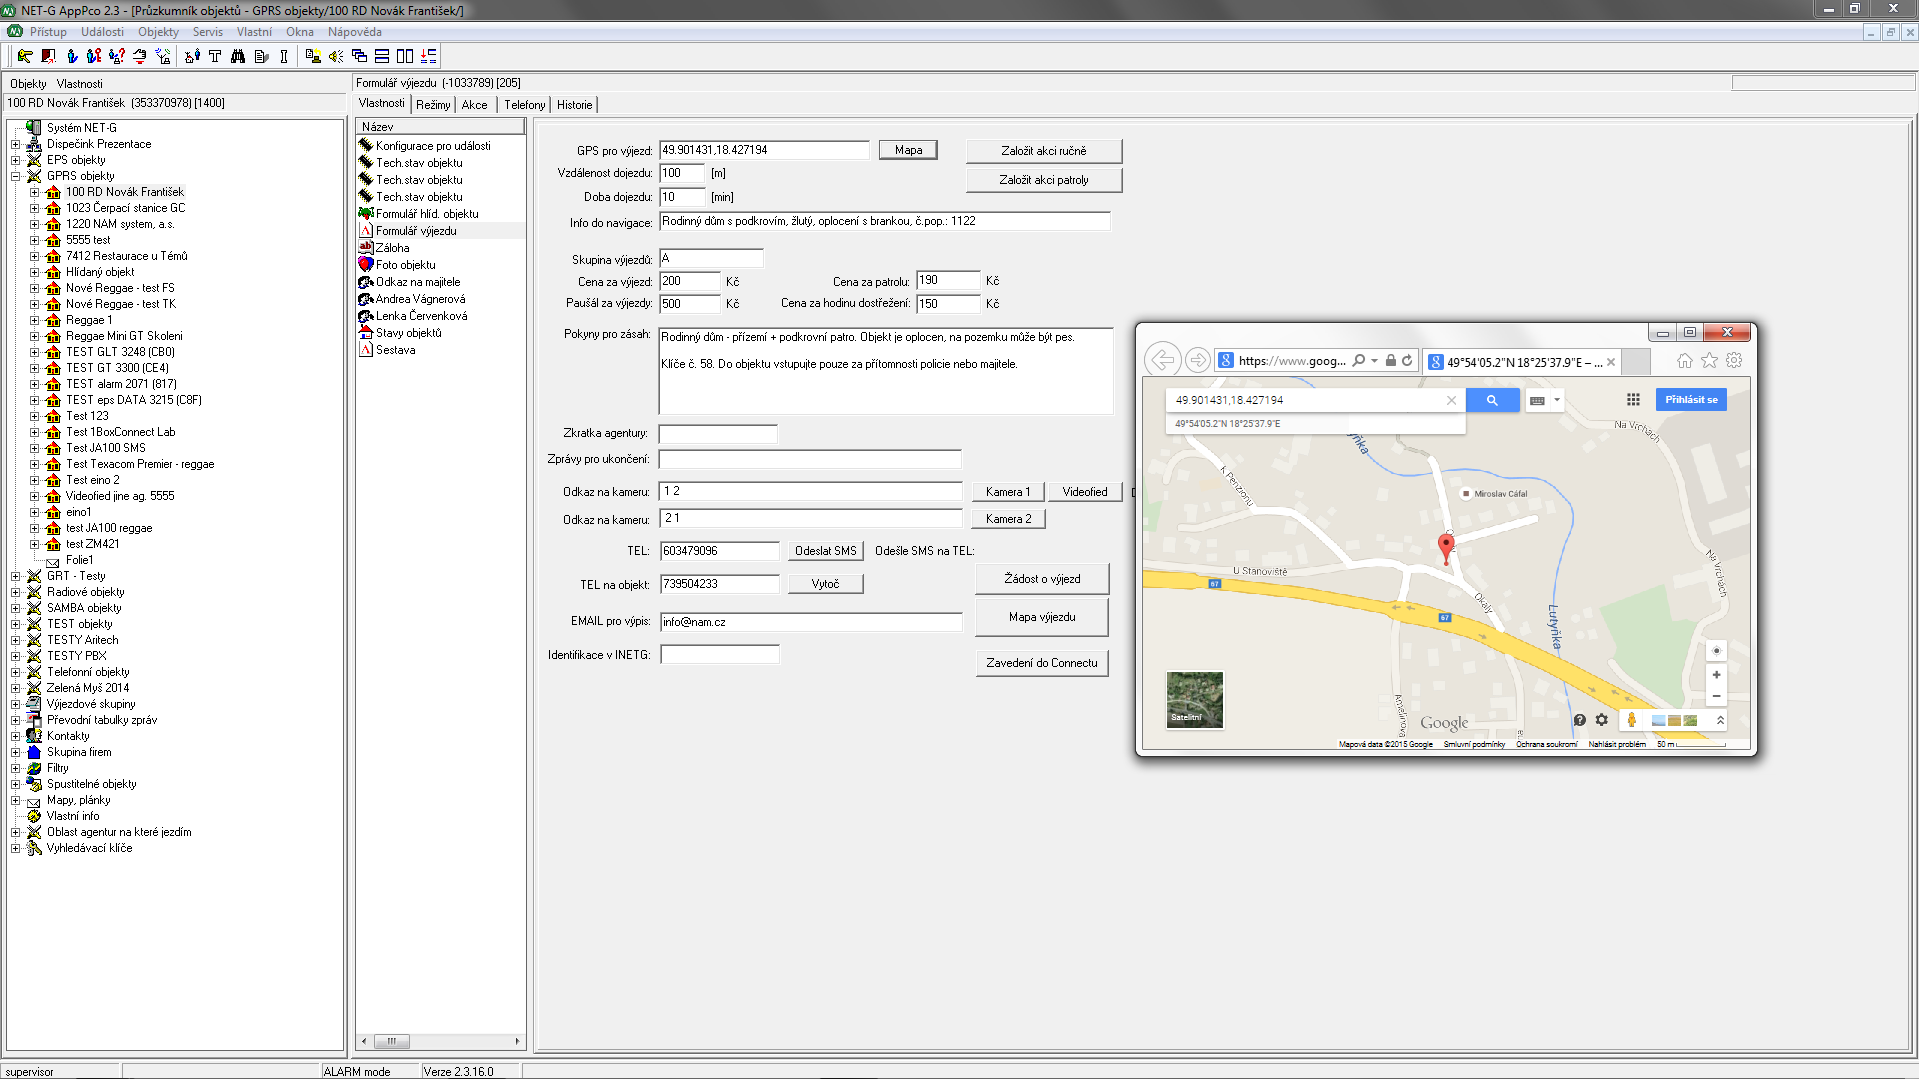
Task: Collapse the GPRS objekty tree node
Action: [15, 176]
